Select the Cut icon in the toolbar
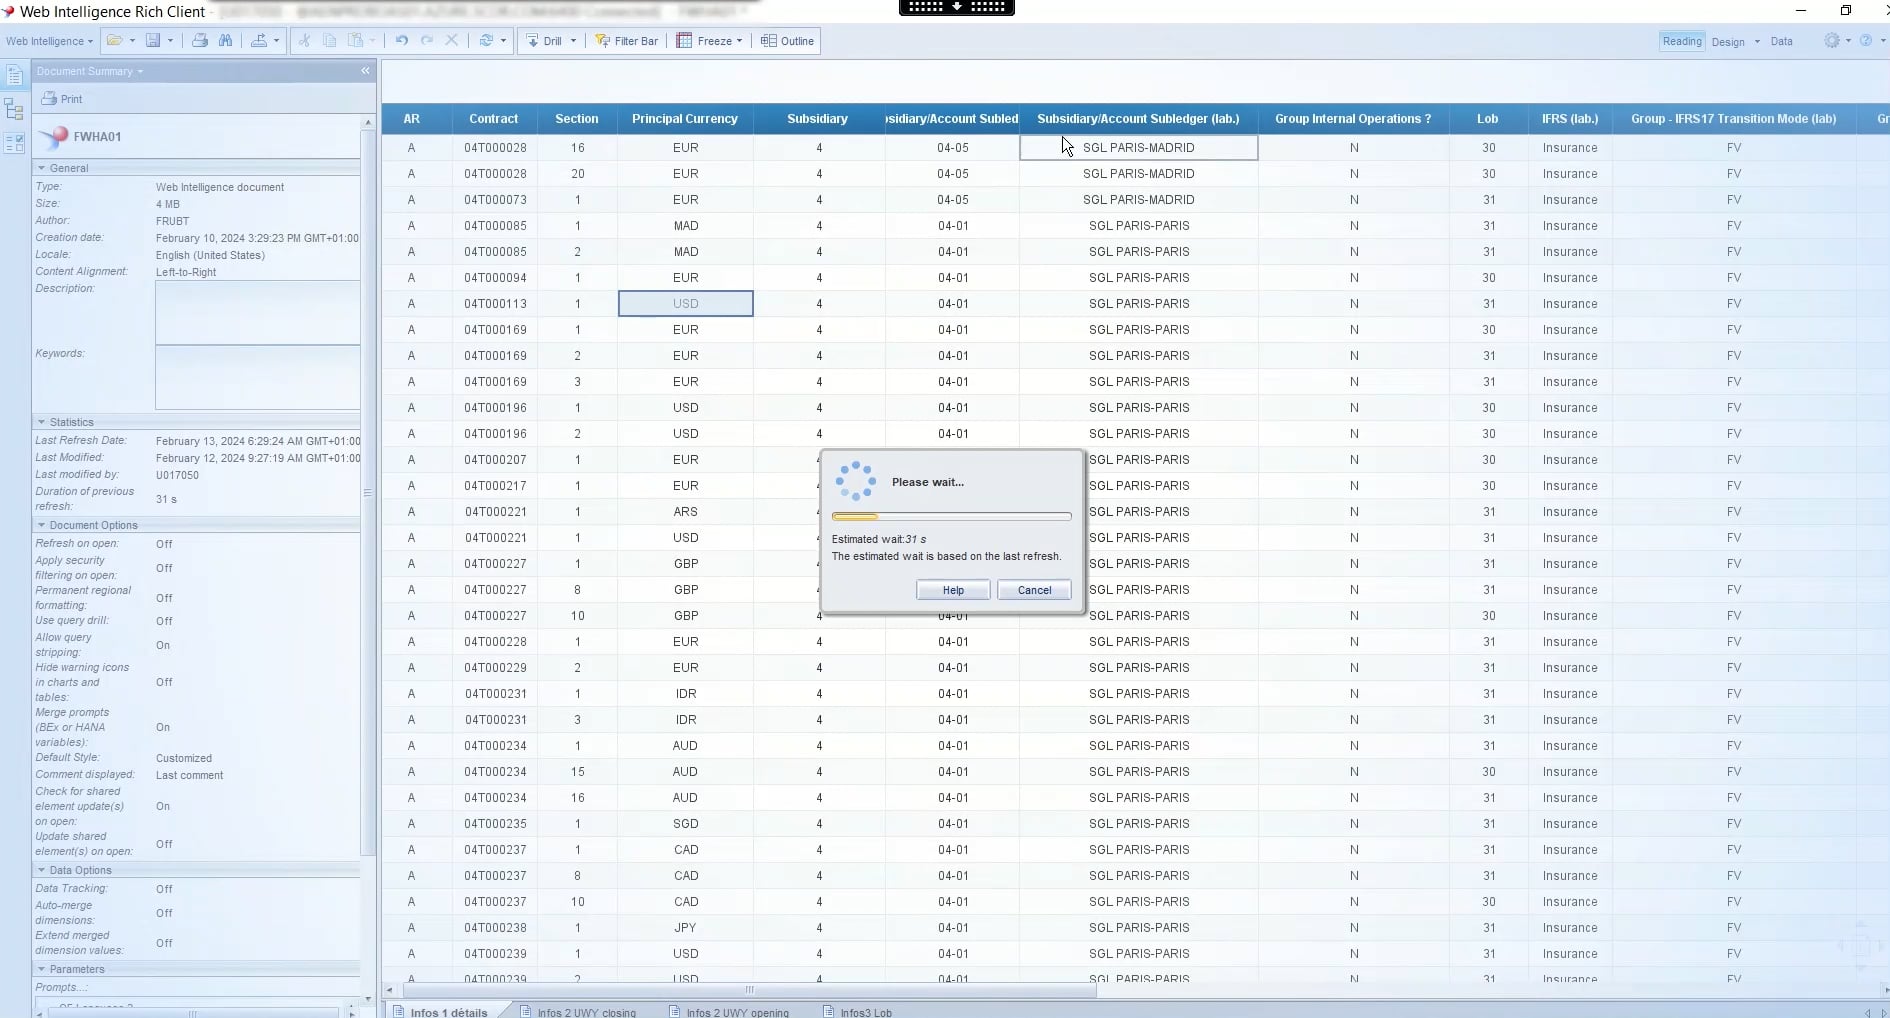 tap(303, 41)
